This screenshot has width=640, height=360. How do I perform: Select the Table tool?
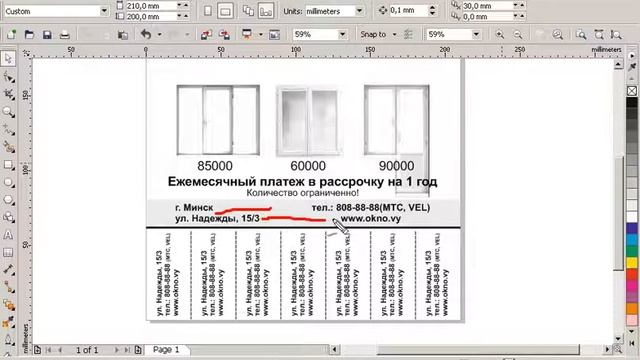8,253
